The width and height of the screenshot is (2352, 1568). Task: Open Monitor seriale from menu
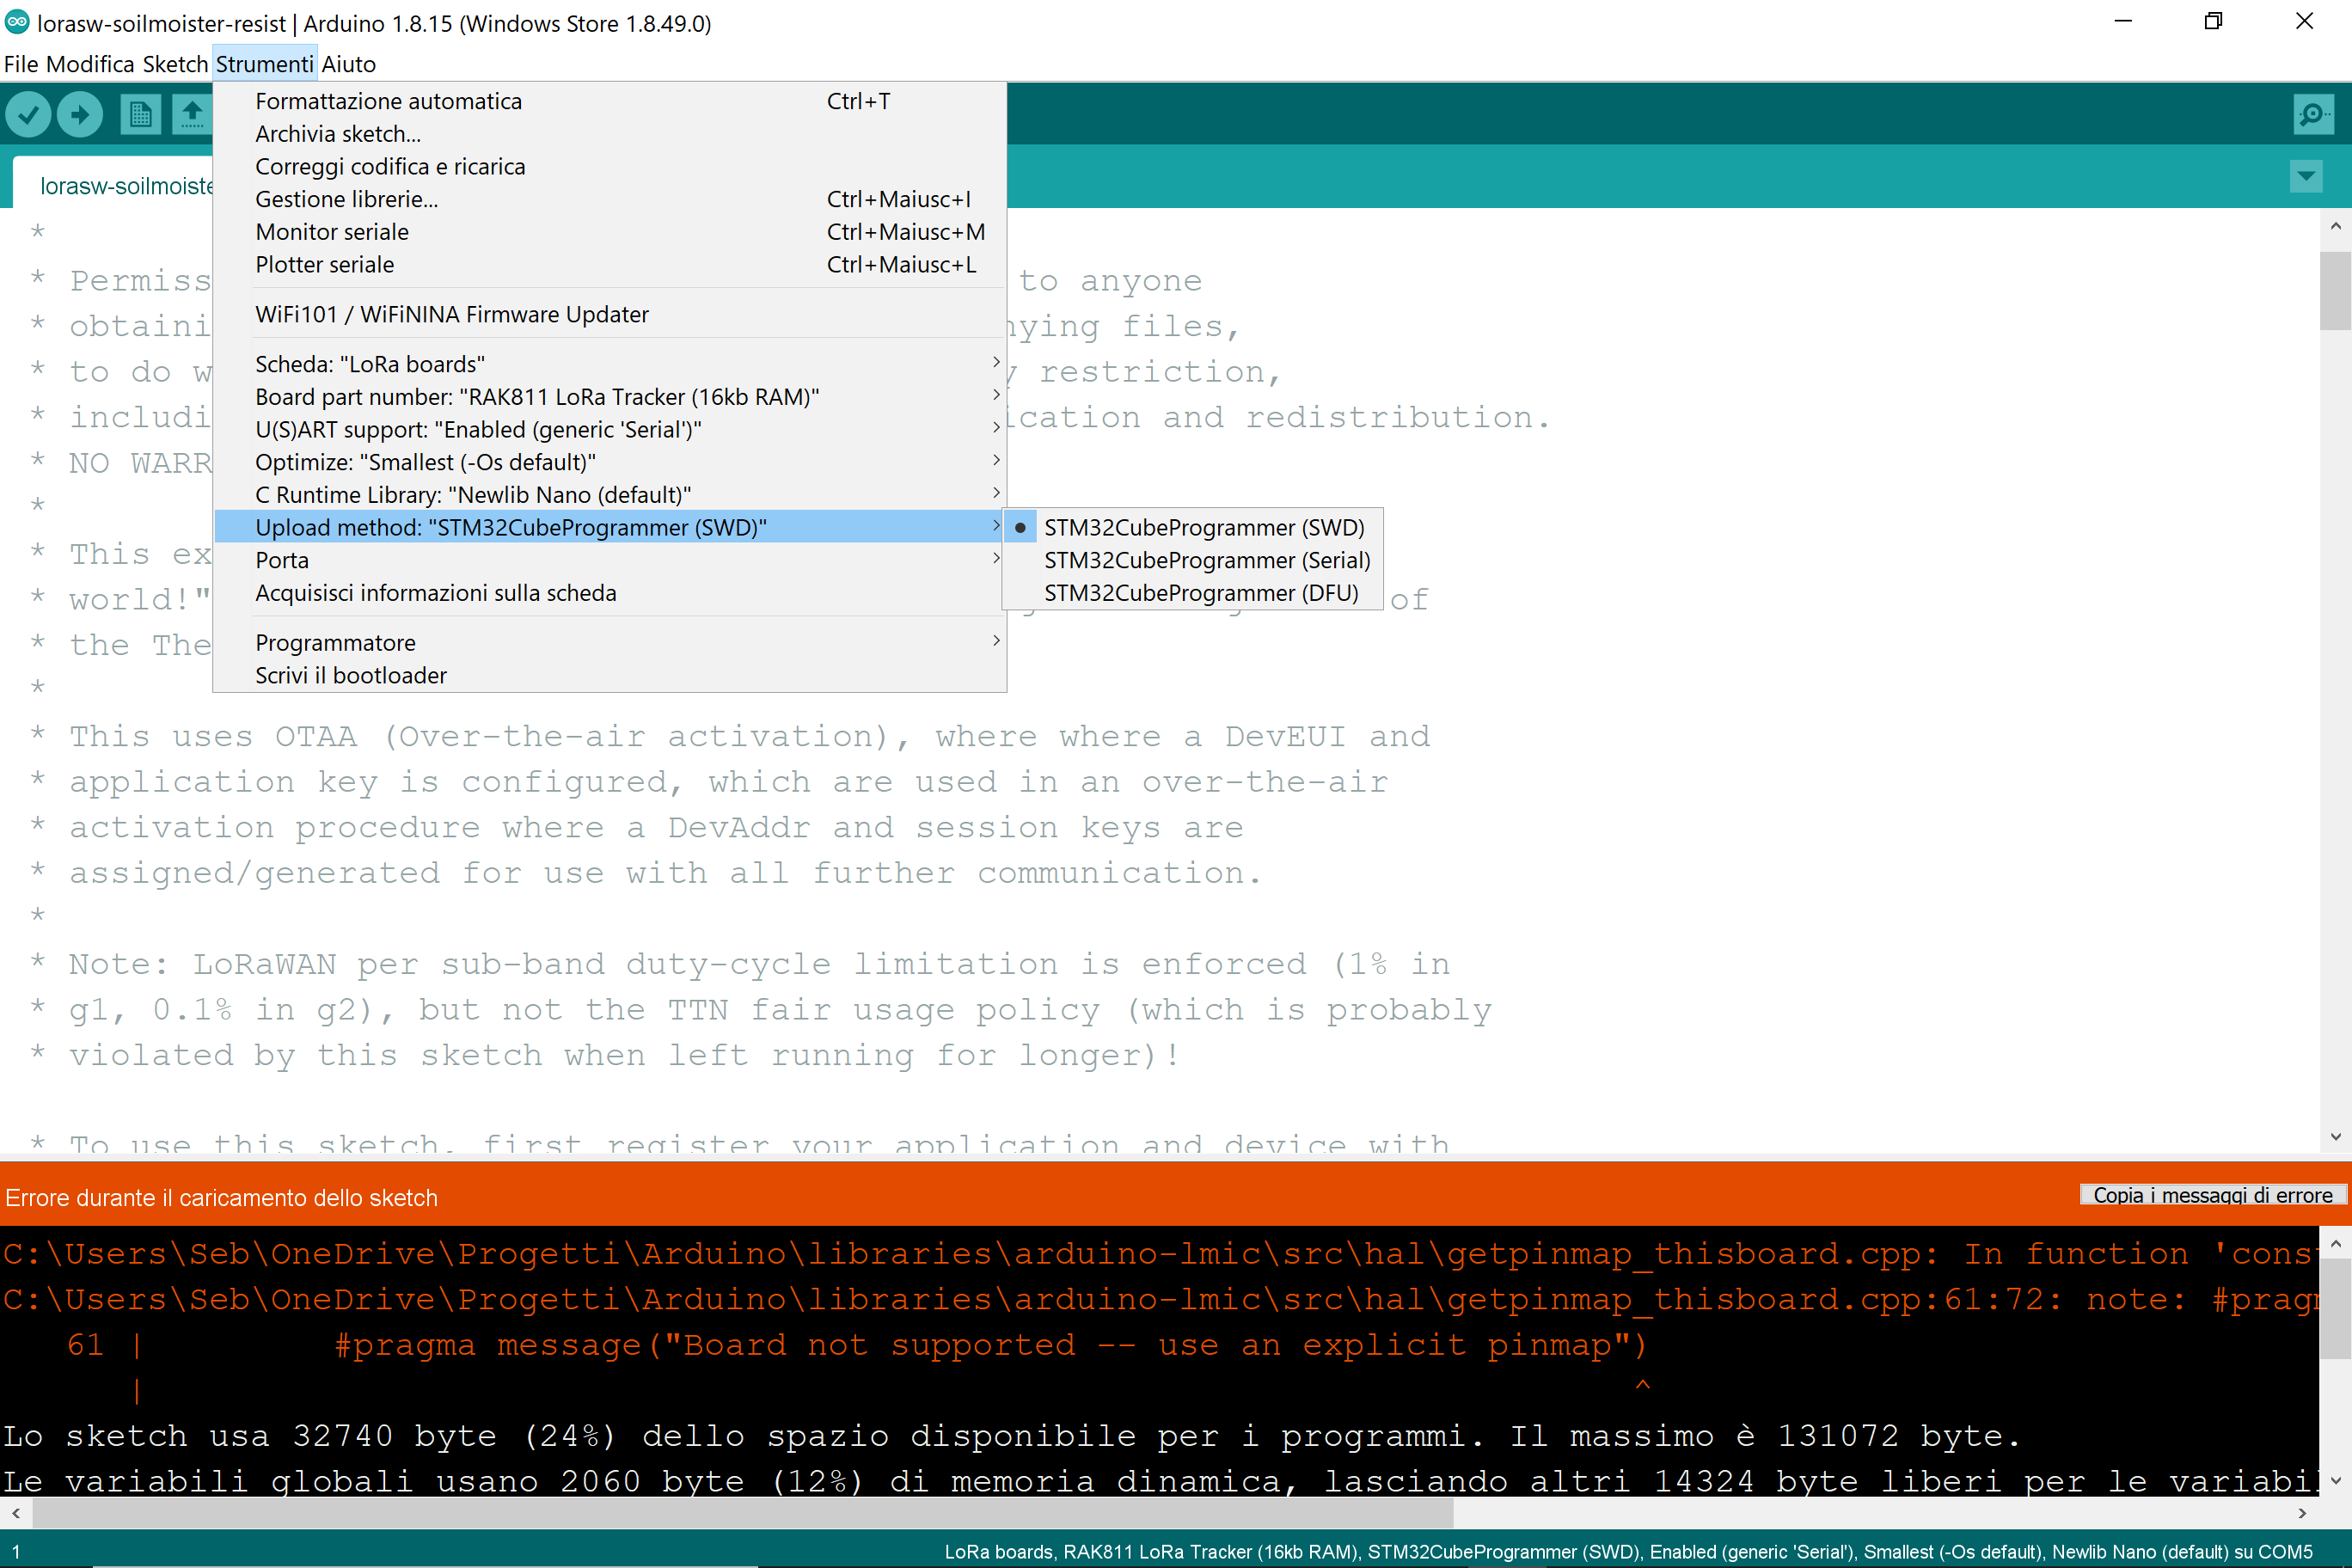coord(610,232)
